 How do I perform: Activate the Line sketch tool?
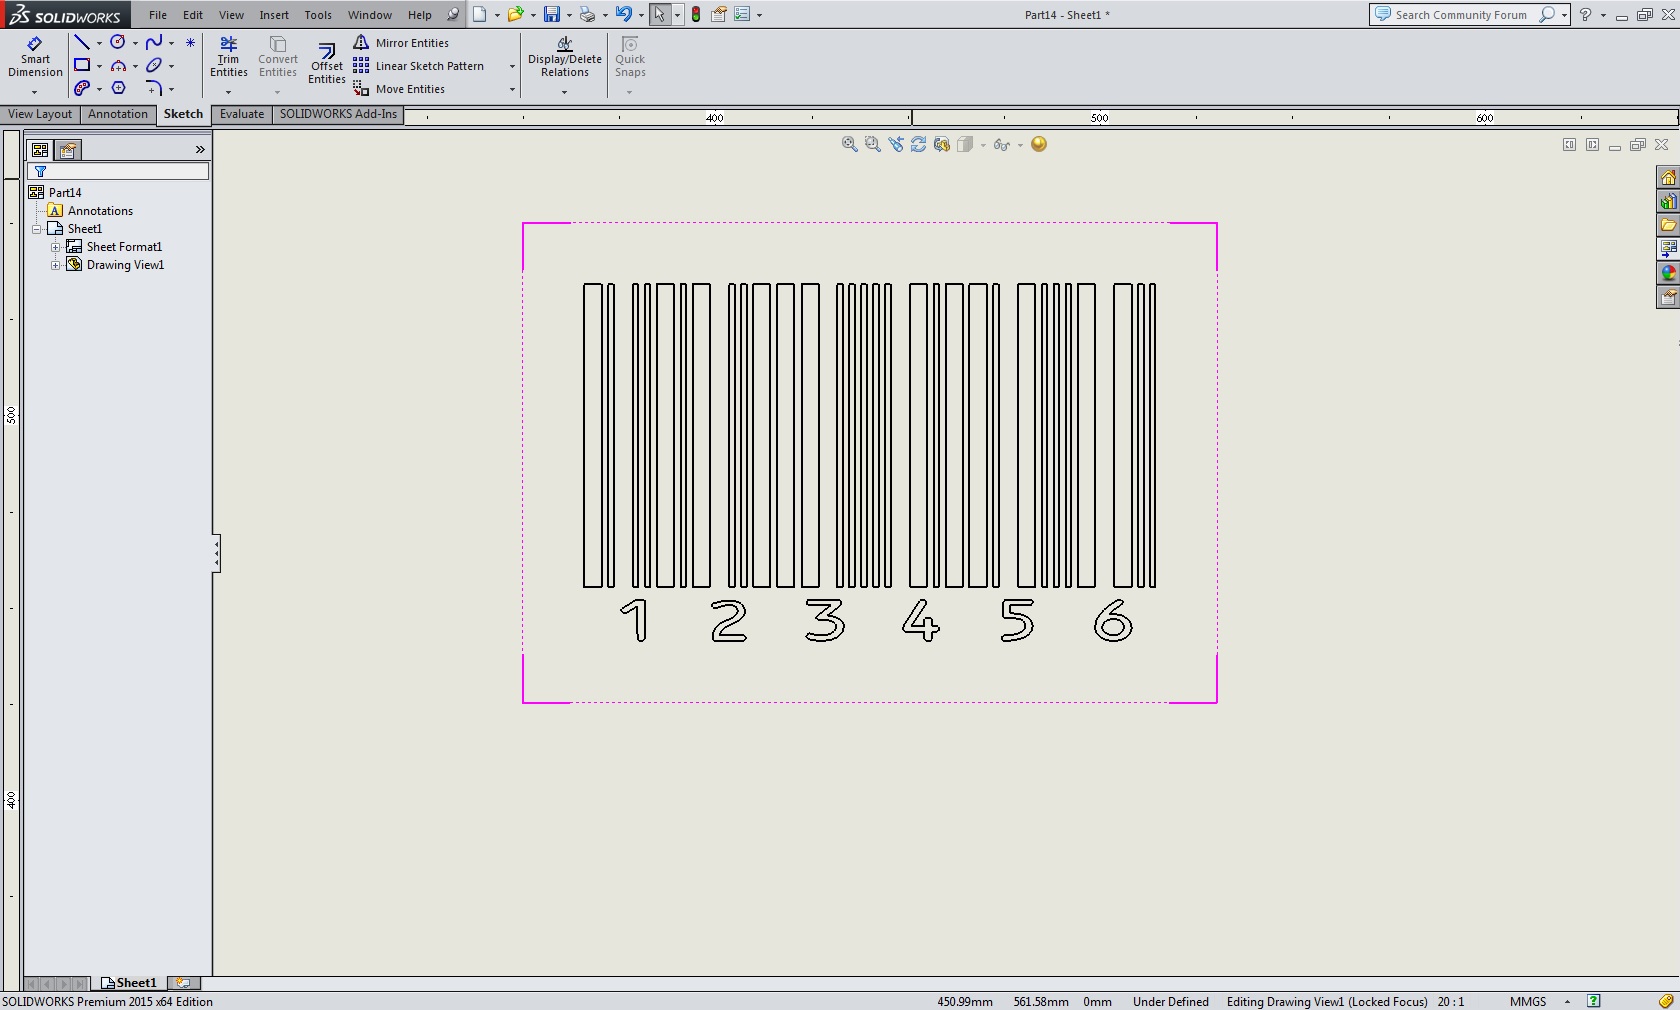click(x=82, y=42)
